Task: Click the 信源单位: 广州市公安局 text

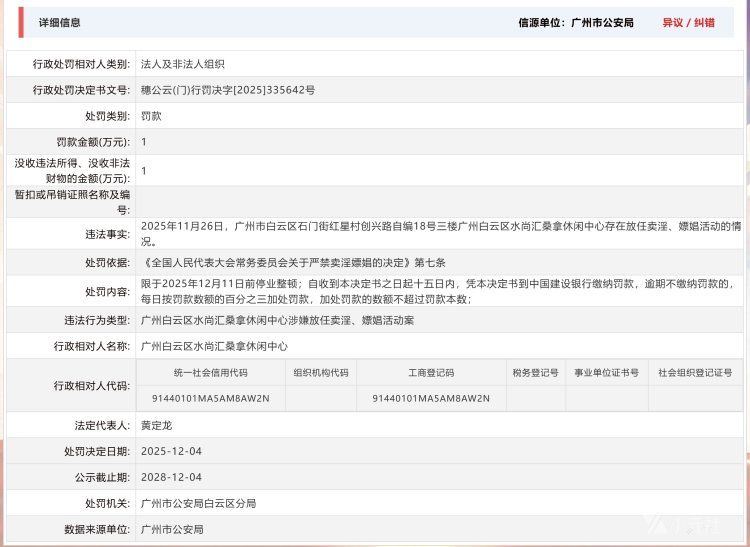Action: [575, 22]
